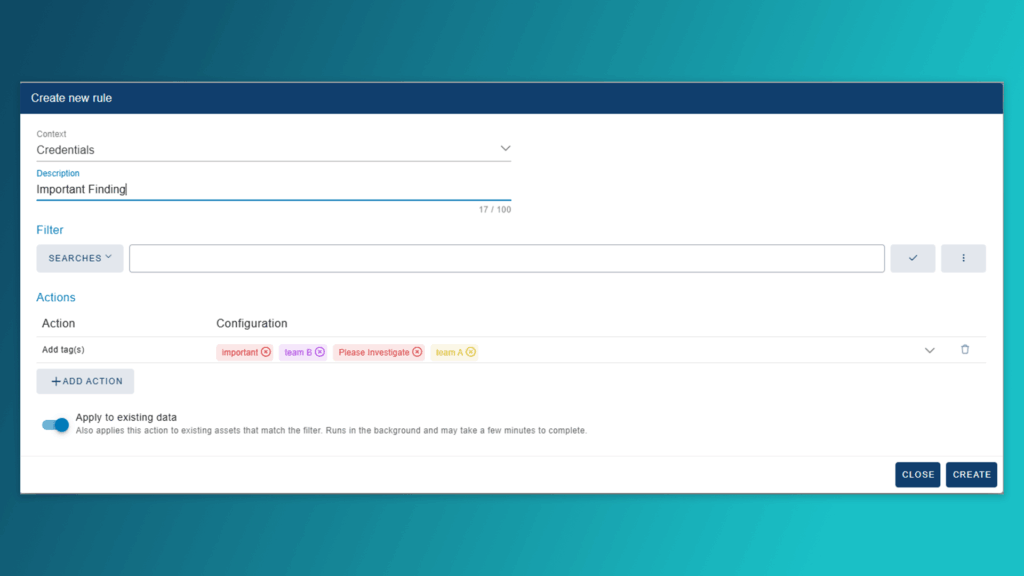Click the Add Action button
This screenshot has width=1024, height=576.
tap(85, 381)
